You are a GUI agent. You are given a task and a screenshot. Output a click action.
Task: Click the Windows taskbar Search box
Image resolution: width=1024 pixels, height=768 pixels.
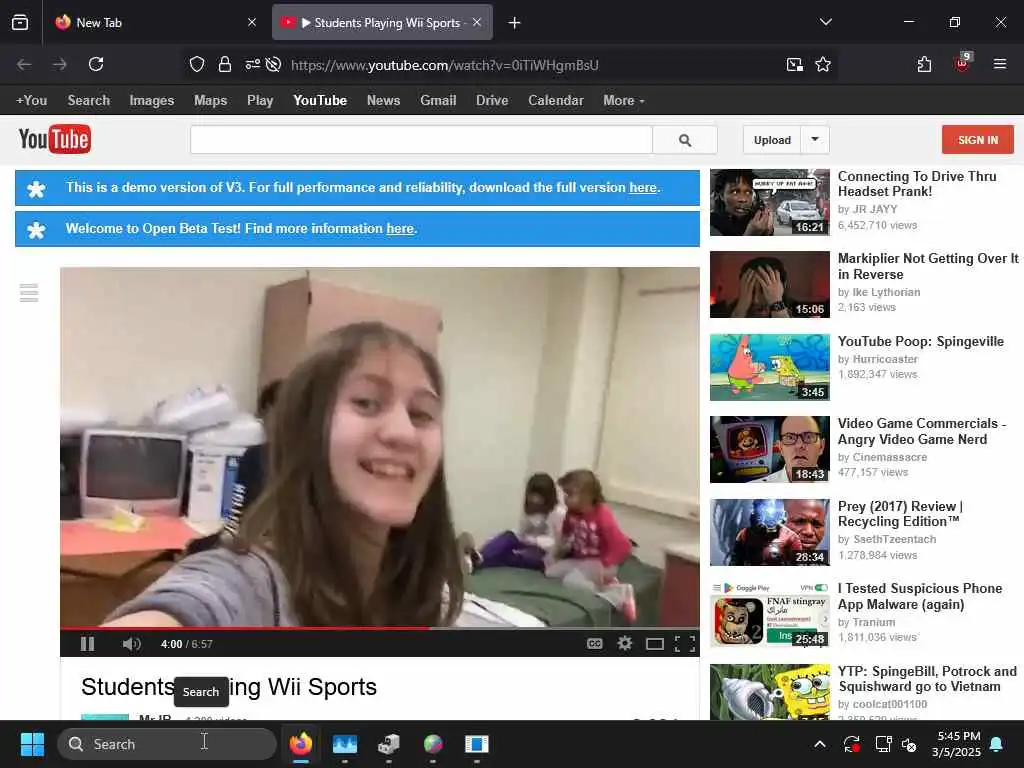[167, 744]
